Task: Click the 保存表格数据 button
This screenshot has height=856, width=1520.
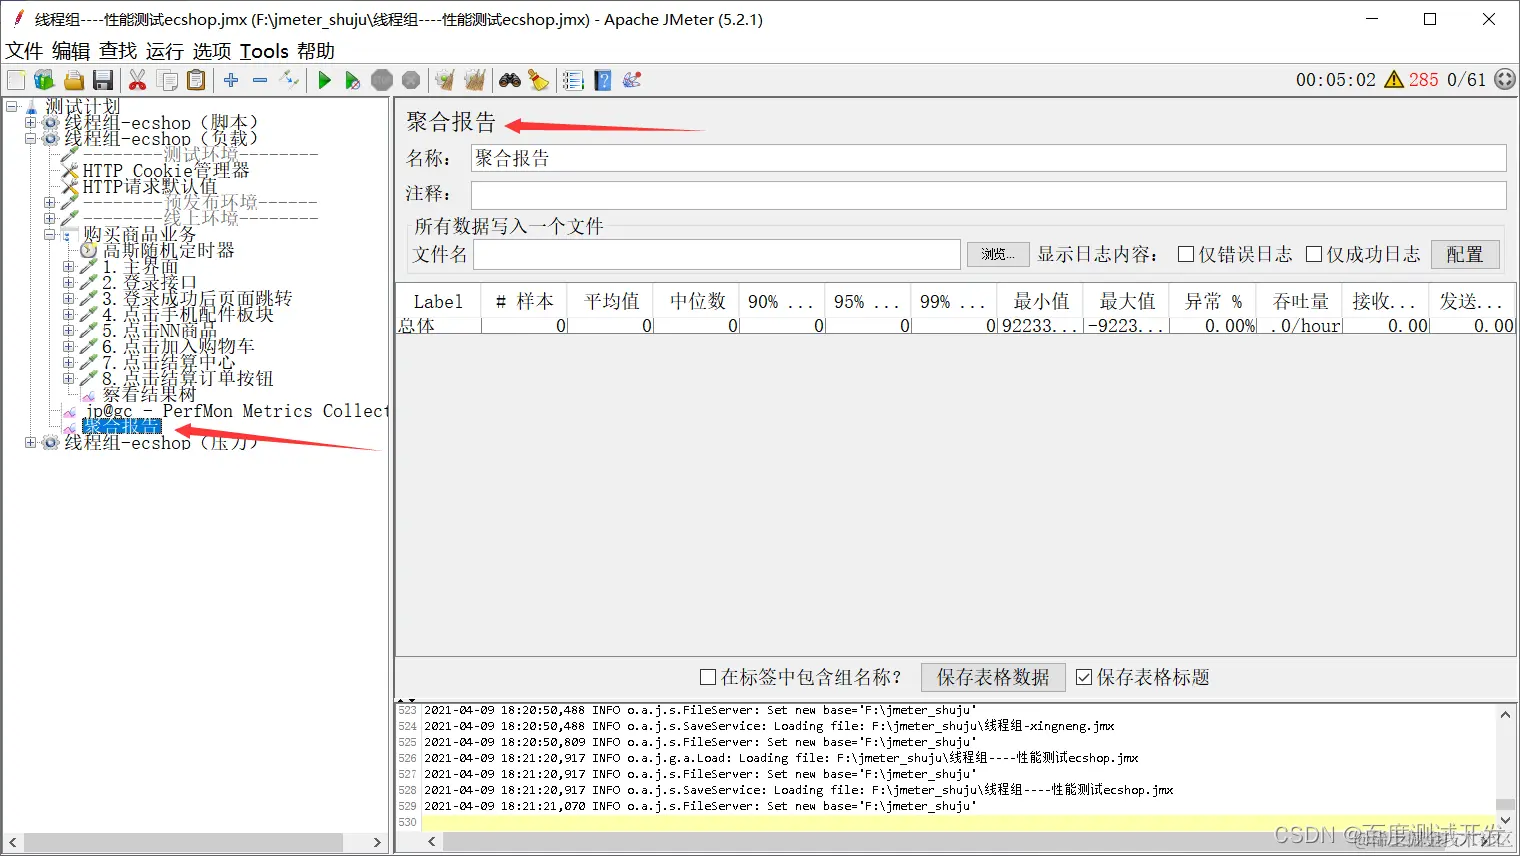Action: (x=993, y=677)
